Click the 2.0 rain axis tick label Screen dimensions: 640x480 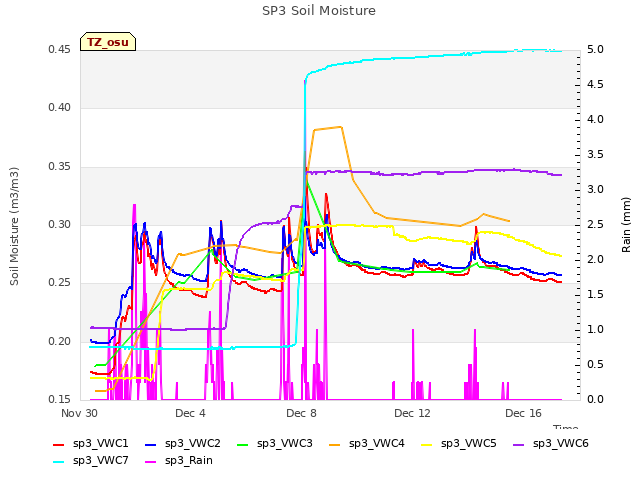click(595, 260)
